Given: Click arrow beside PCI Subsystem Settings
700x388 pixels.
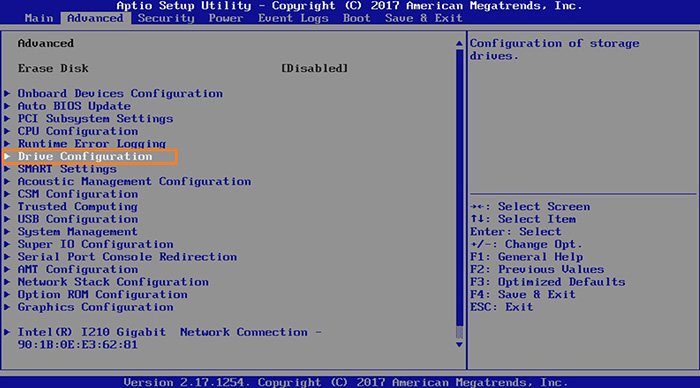Looking at the screenshot, I should (7, 118).
